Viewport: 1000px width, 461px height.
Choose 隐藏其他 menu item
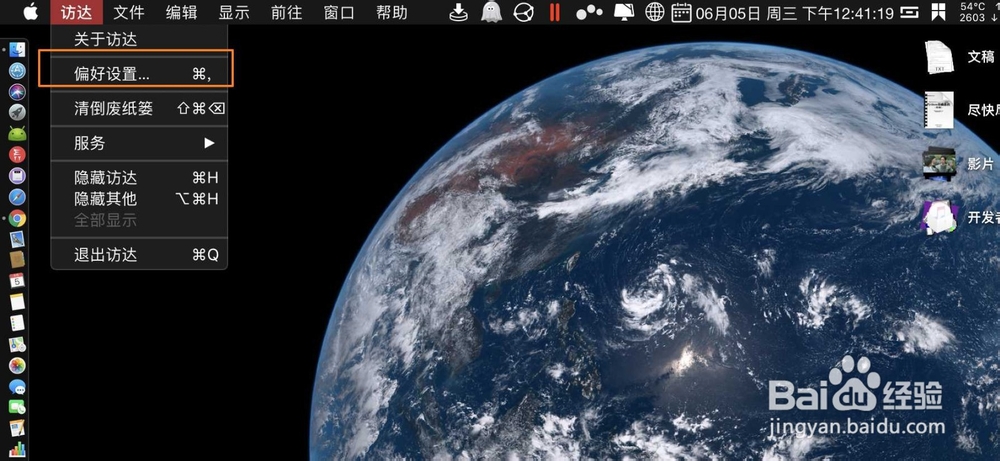pyautogui.click(x=139, y=199)
